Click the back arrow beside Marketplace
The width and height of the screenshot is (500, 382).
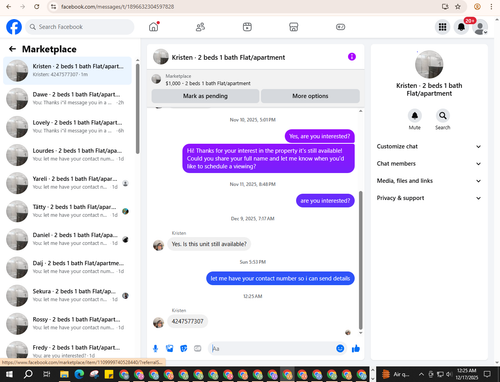[12, 49]
